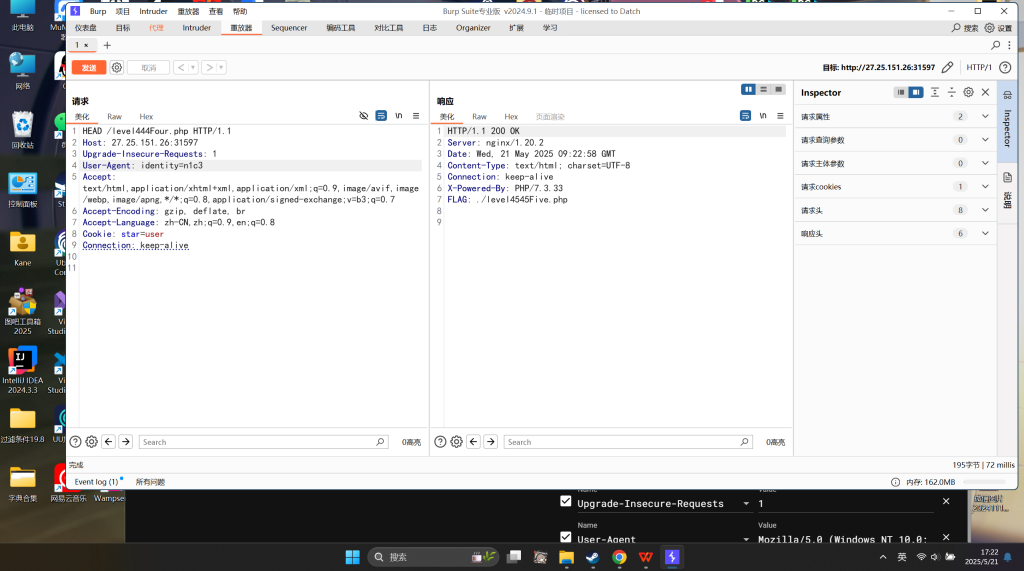
Task: Open the Event log (1) button
Action: click(x=98, y=481)
